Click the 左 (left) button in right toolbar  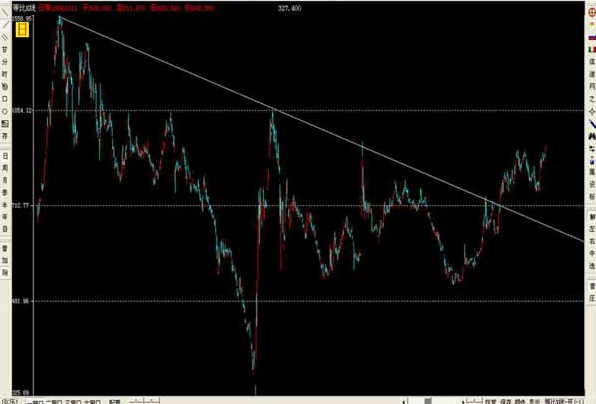[x=592, y=229]
